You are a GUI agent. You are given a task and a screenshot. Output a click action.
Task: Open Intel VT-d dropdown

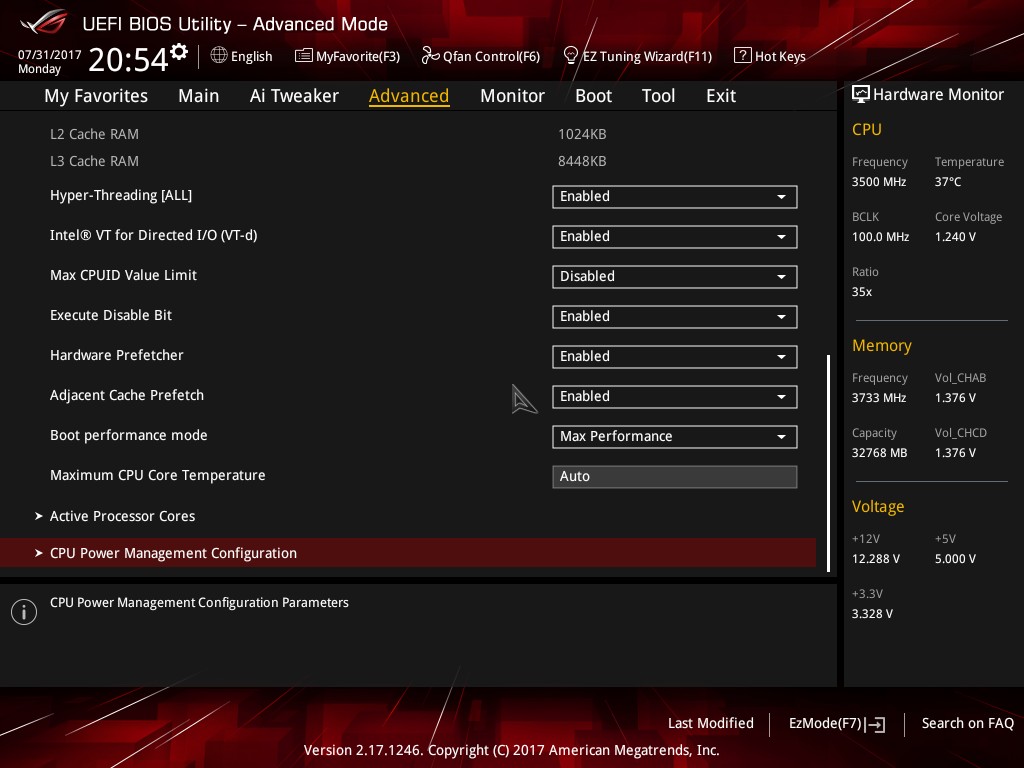coord(675,236)
